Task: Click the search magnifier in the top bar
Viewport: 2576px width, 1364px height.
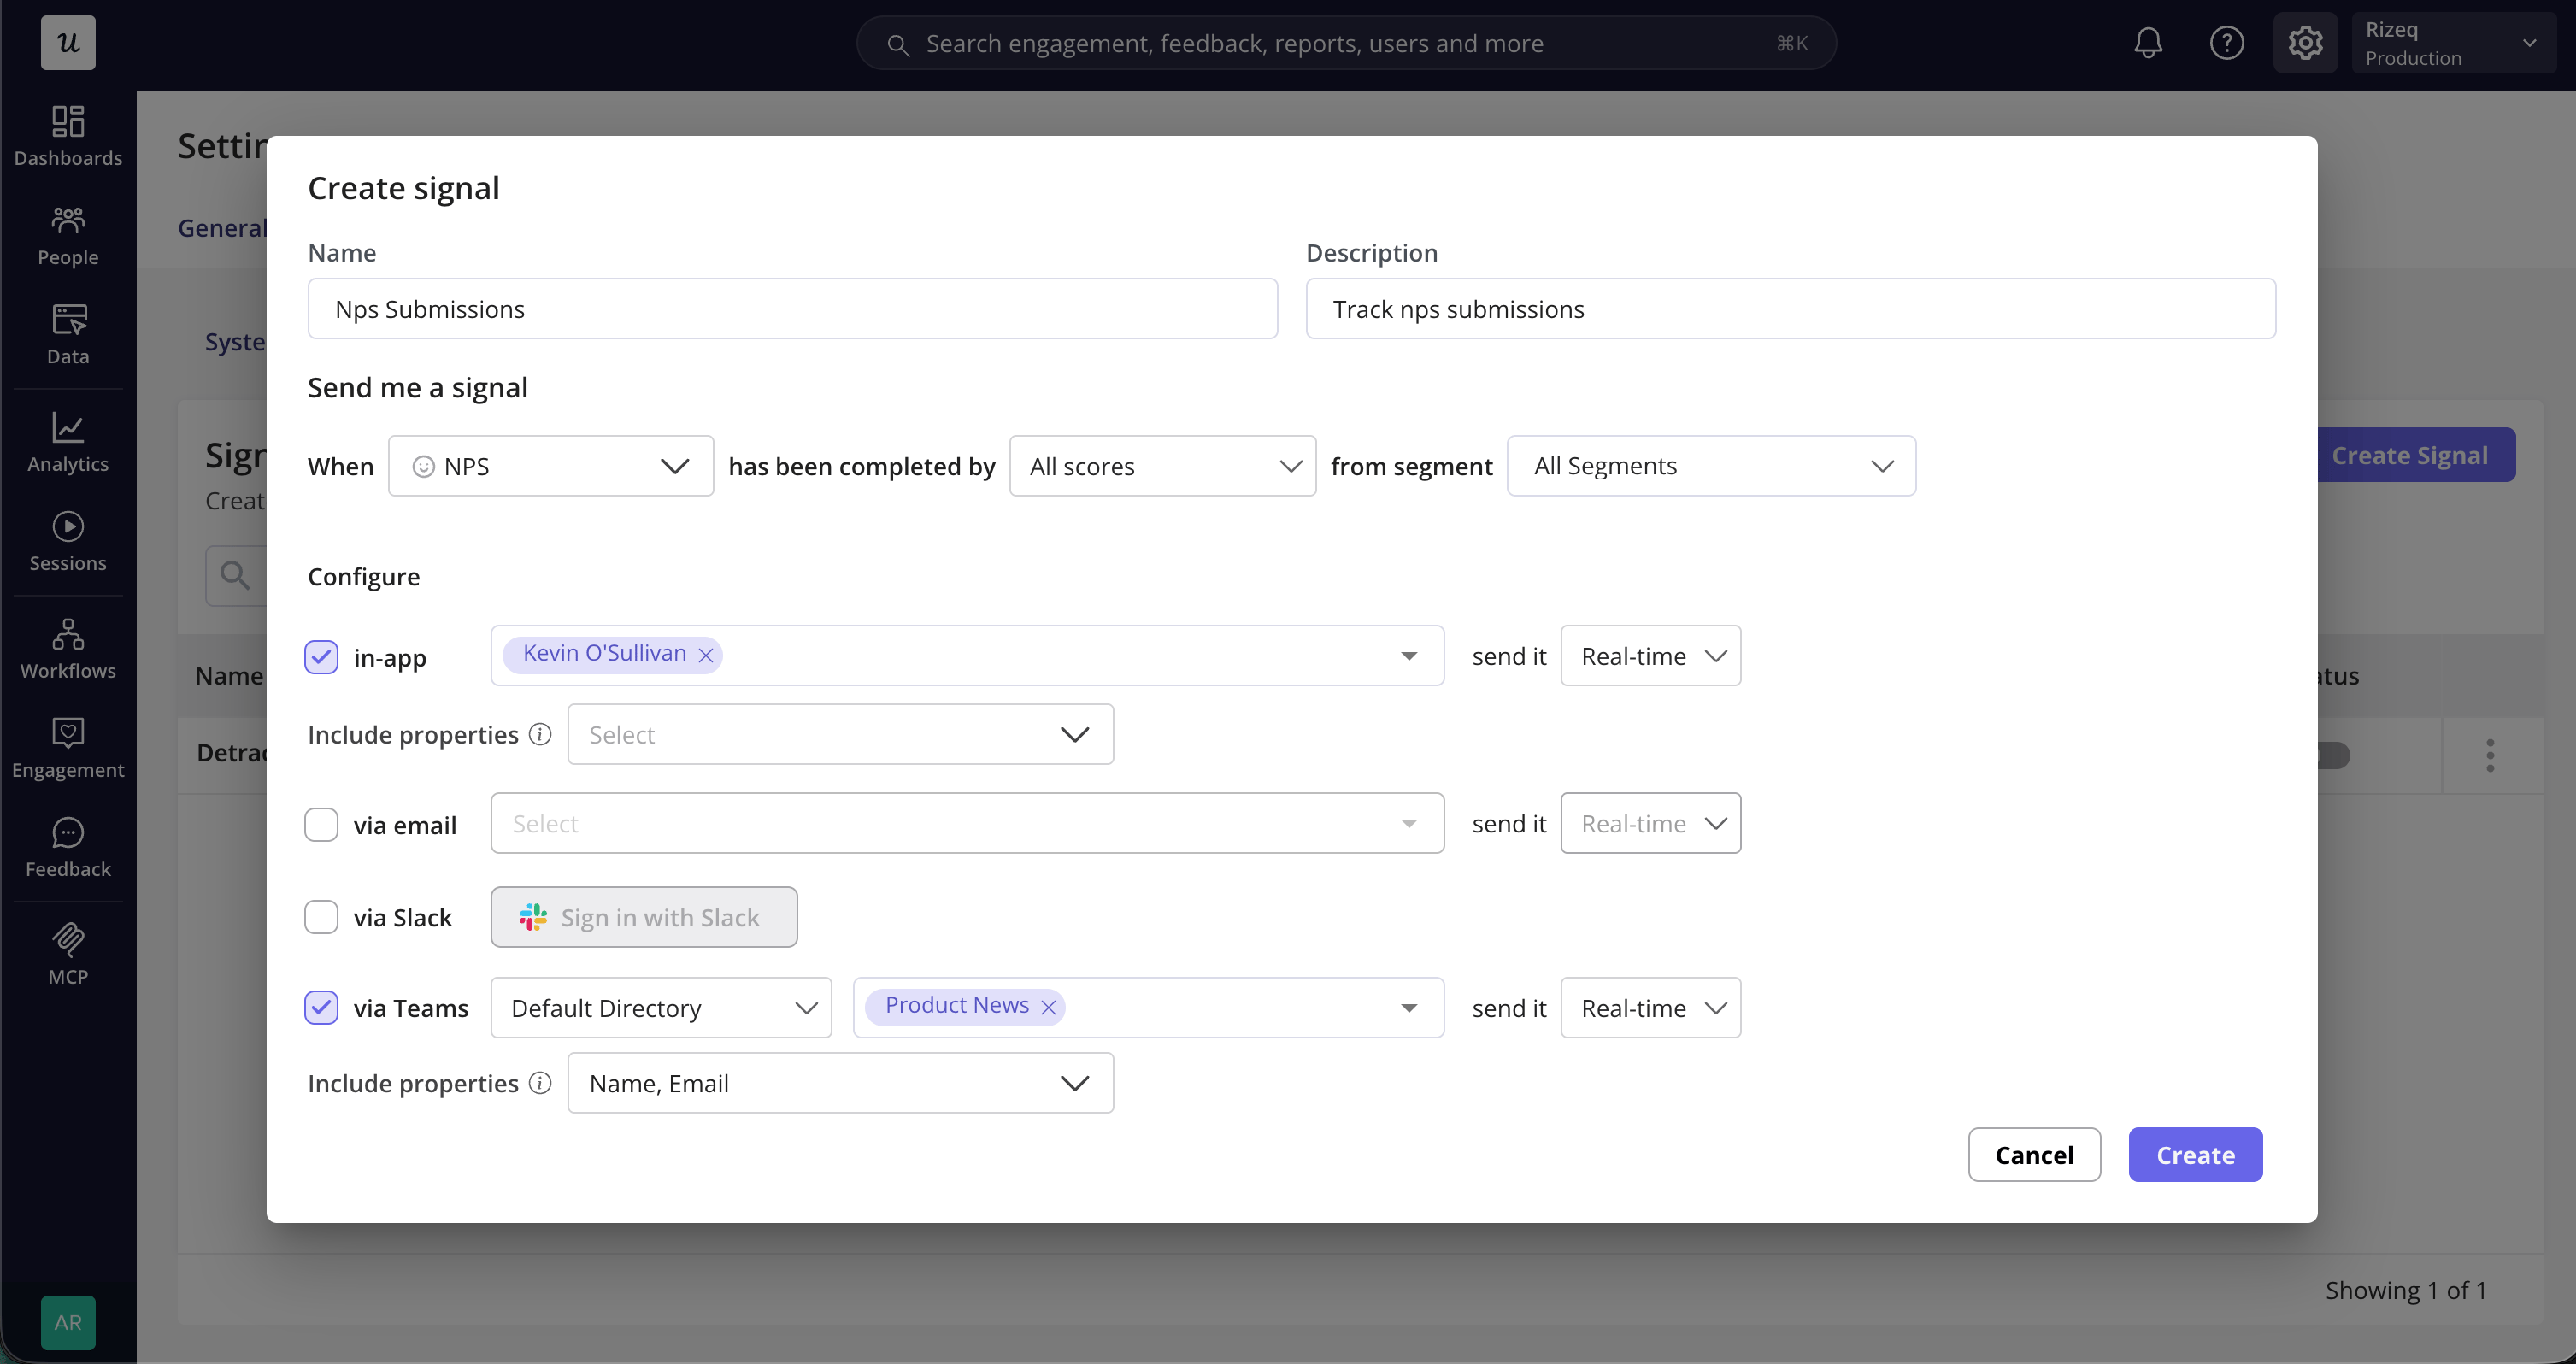Action: [898, 45]
